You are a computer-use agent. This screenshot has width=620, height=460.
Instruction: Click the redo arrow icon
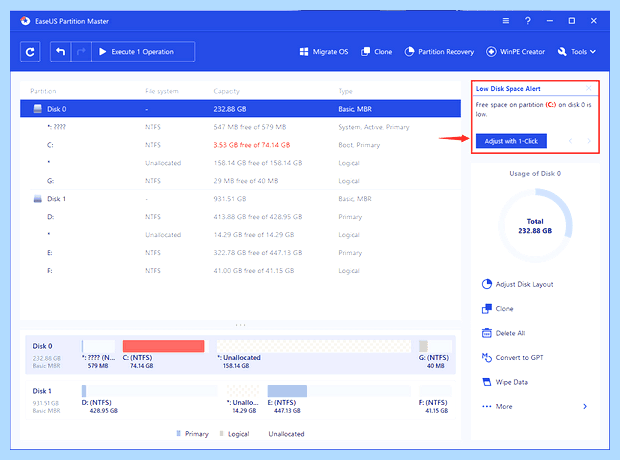(81, 52)
